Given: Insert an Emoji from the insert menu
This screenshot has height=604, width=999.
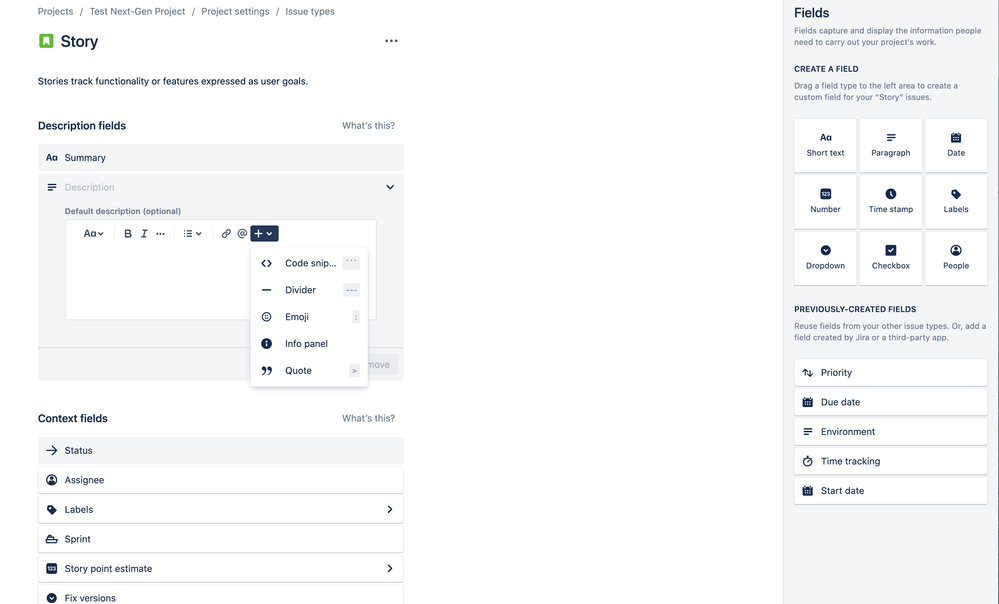Looking at the screenshot, I should (297, 316).
